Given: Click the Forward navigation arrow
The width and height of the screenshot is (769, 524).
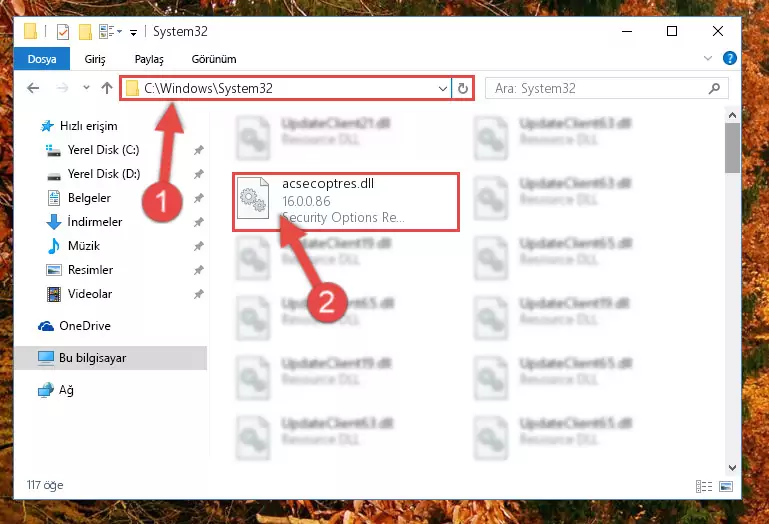Looking at the screenshot, I should click(62, 88).
